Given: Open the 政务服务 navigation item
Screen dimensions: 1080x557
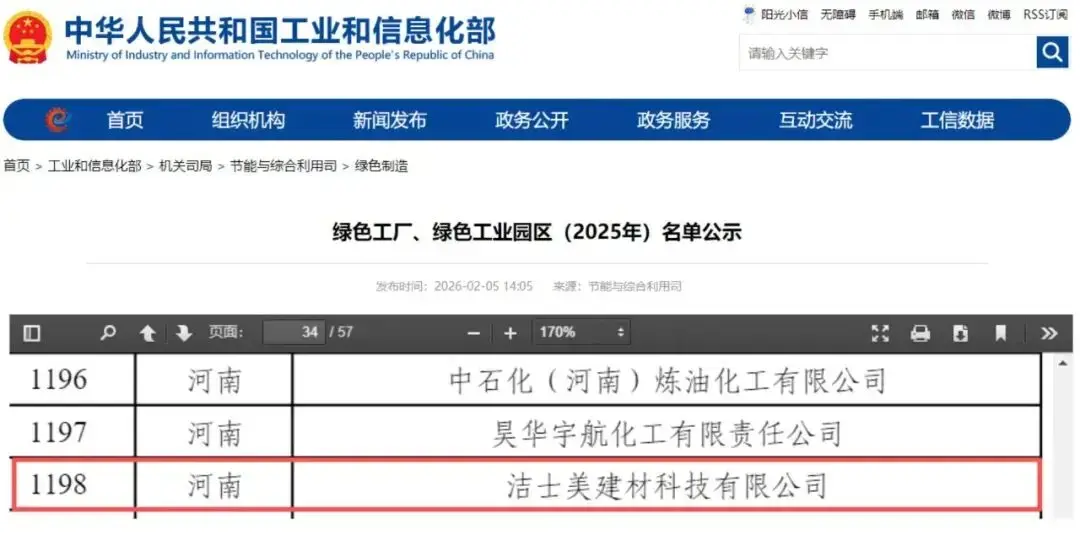Looking at the screenshot, I should (x=674, y=120).
